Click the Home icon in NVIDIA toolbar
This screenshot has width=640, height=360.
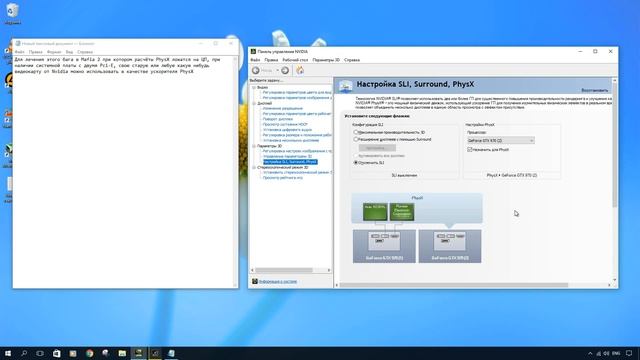pos(300,70)
